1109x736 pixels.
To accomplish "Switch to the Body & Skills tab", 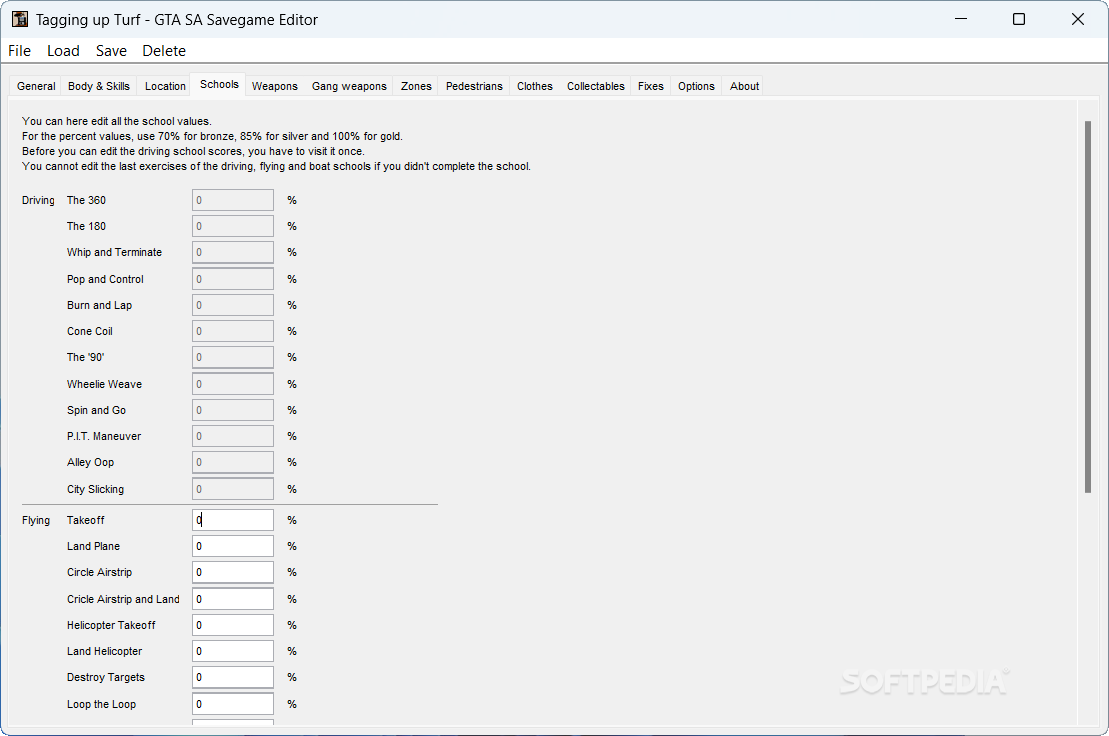I will click(99, 86).
